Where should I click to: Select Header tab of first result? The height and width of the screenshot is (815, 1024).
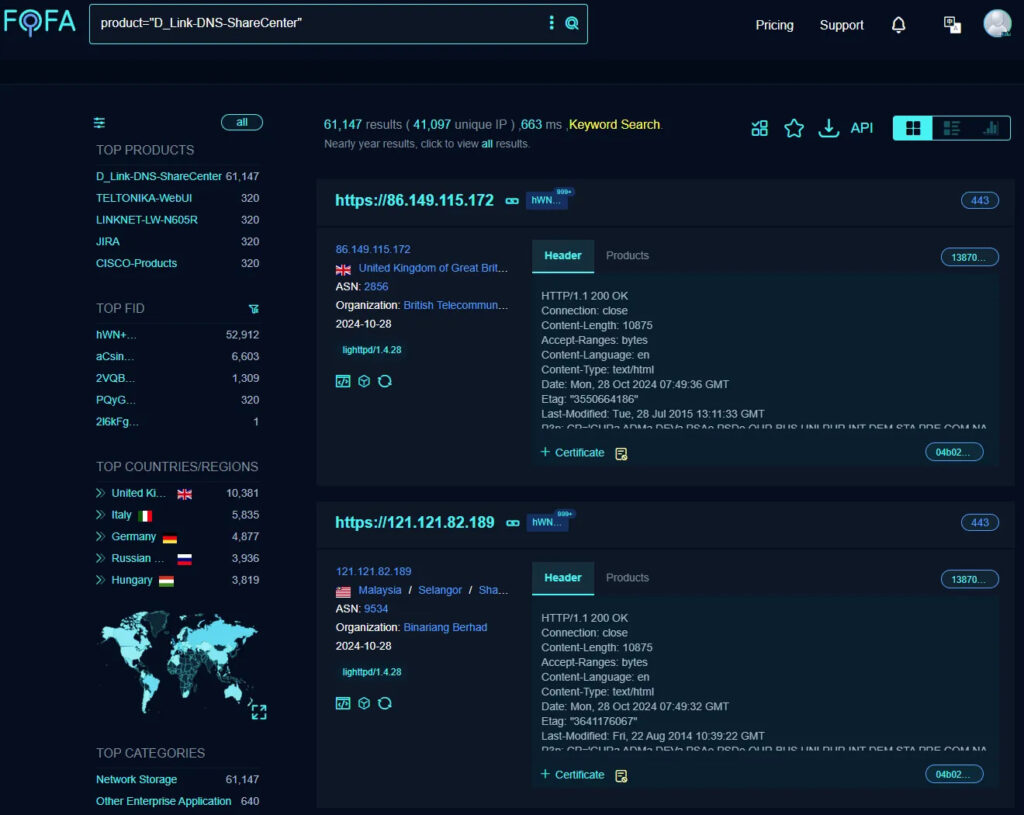pyautogui.click(x=563, y=256)
